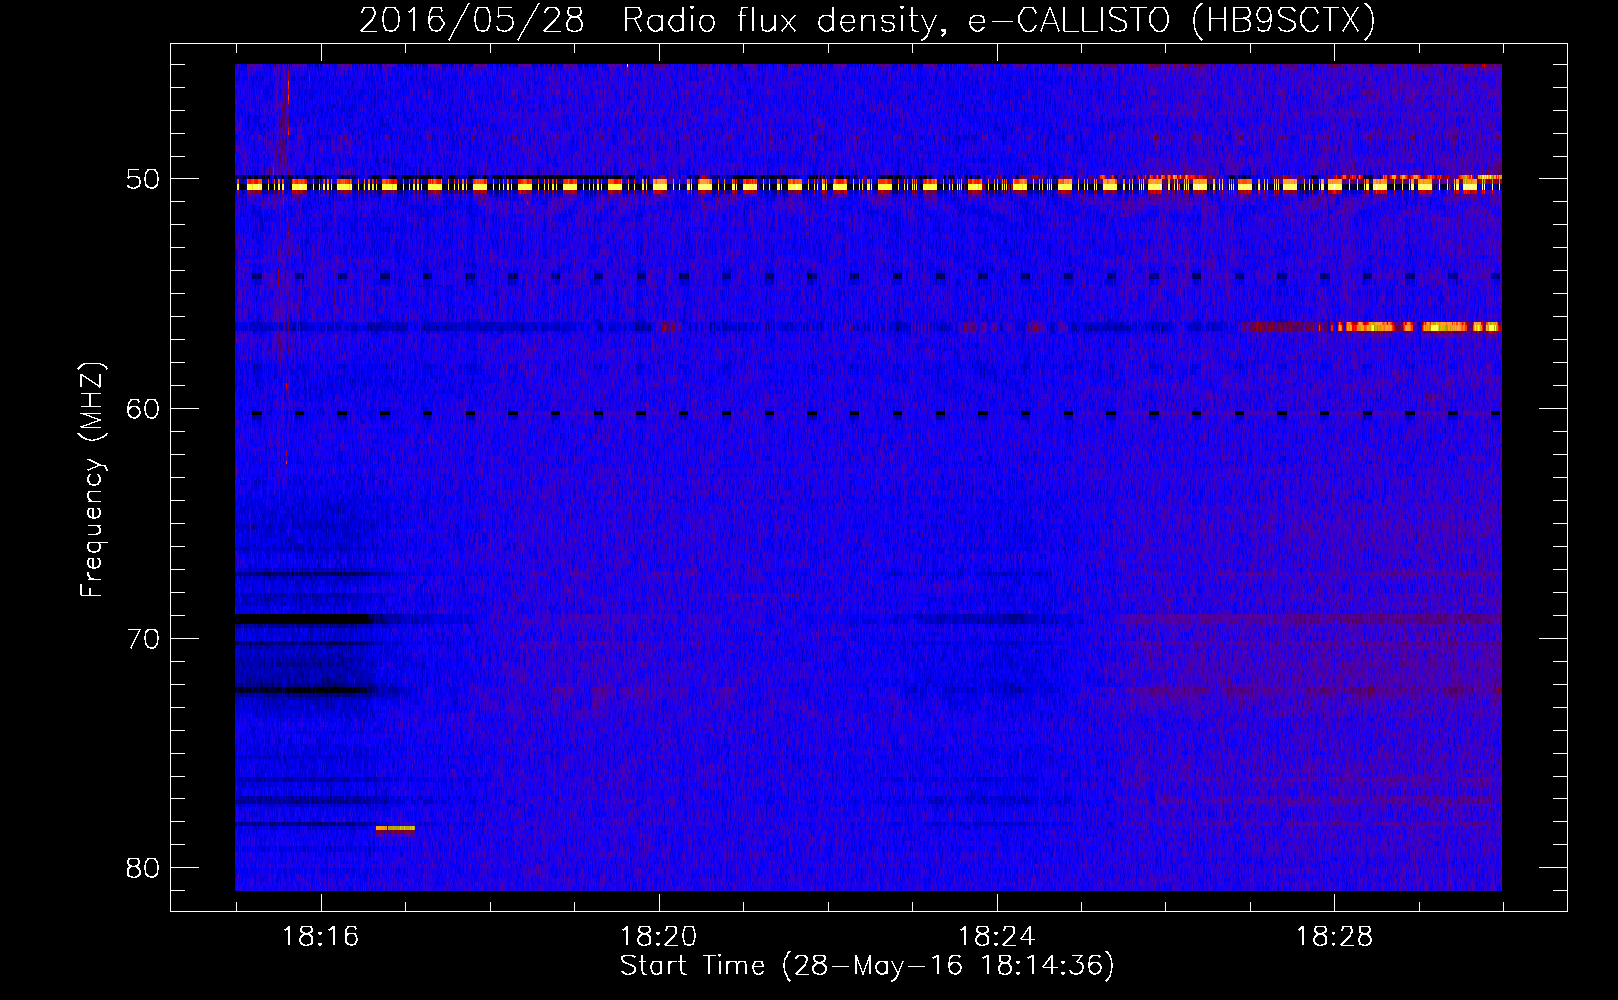
Task: Click the '18:16' time tick label
Action: 320,937
